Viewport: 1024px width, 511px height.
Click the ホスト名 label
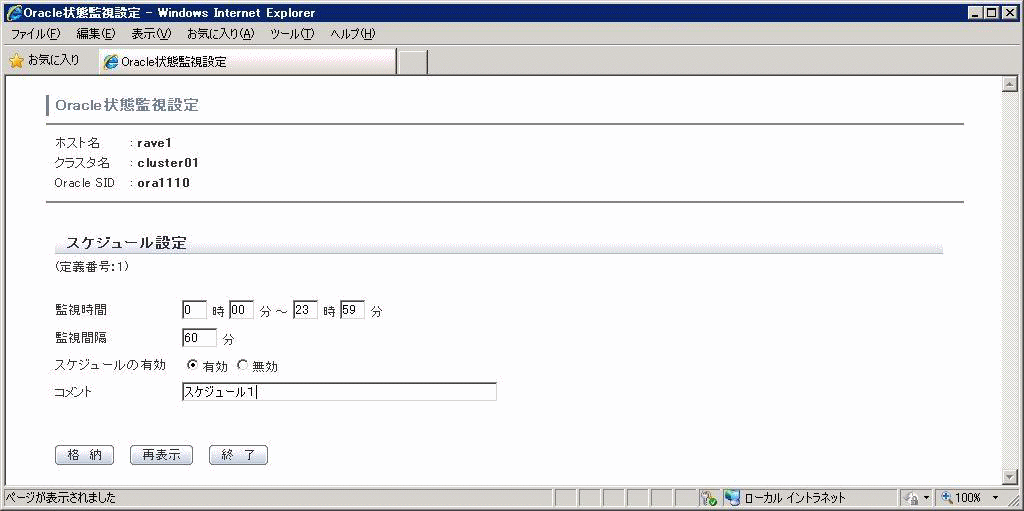[x=77, y=142]
